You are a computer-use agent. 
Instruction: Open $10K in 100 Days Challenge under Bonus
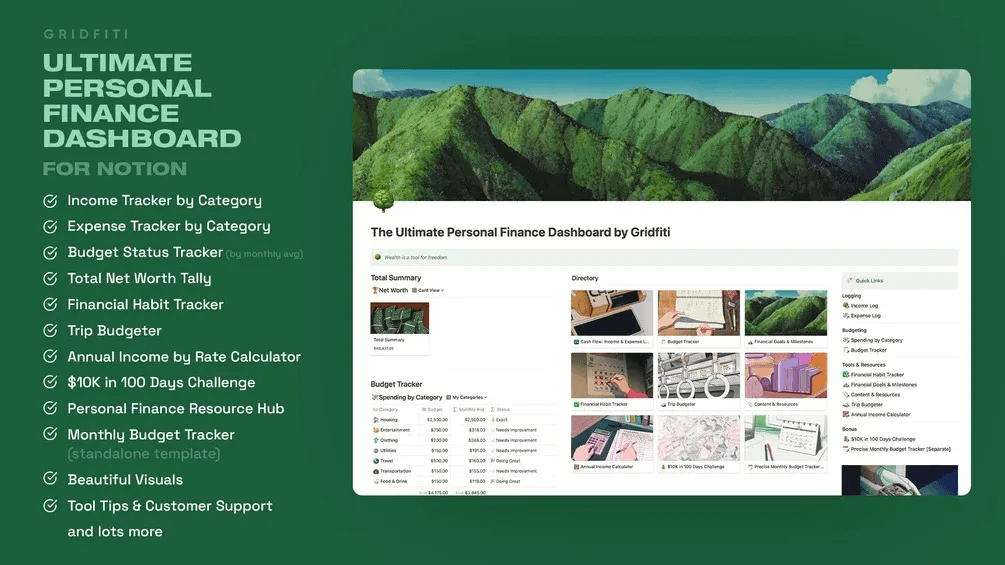point(879,439)
